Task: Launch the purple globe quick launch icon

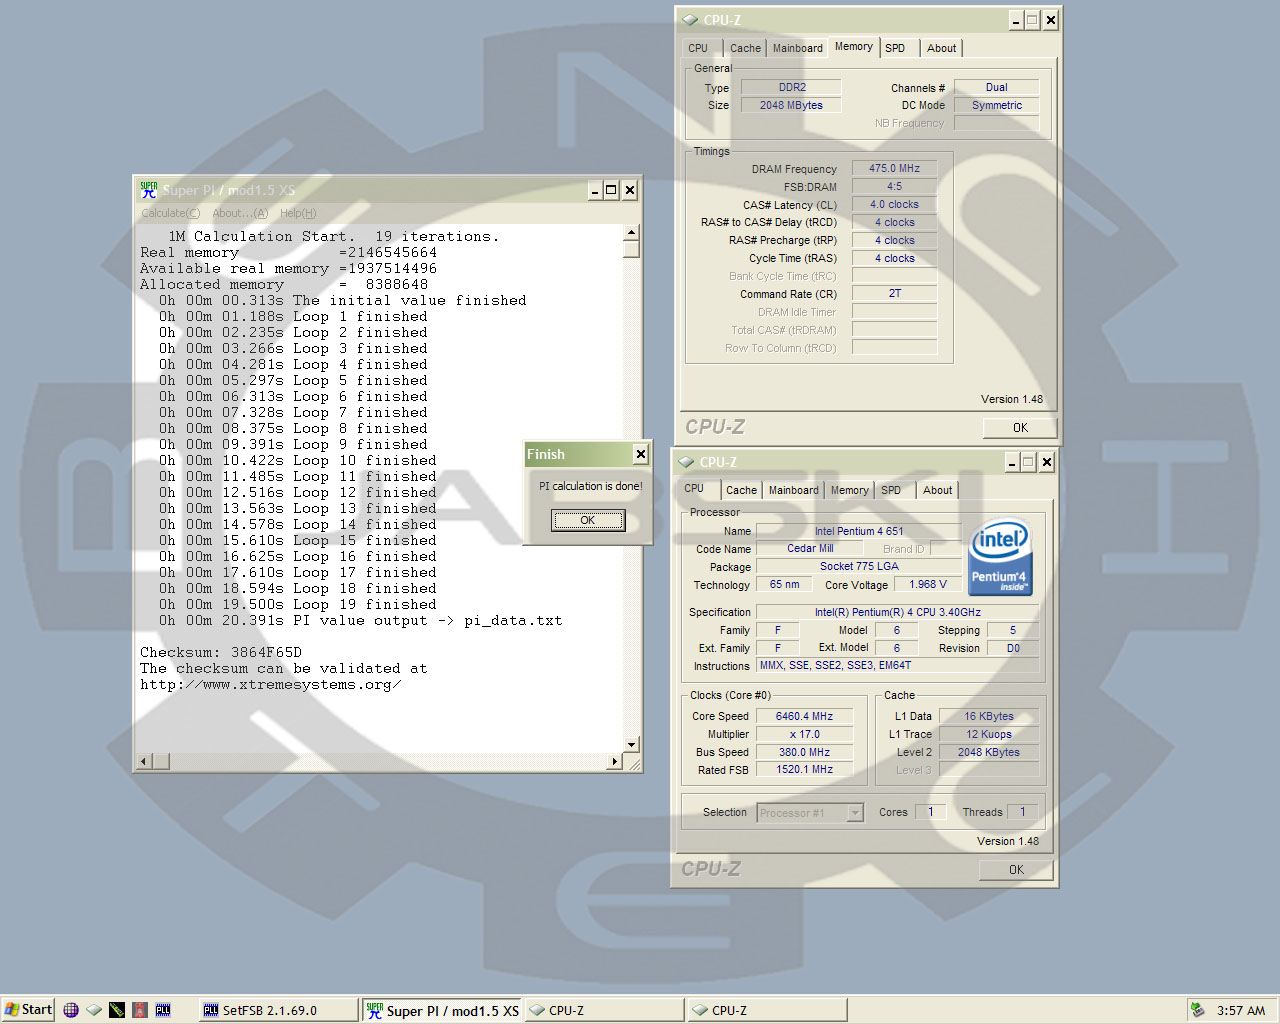Action: (71, 1010)
